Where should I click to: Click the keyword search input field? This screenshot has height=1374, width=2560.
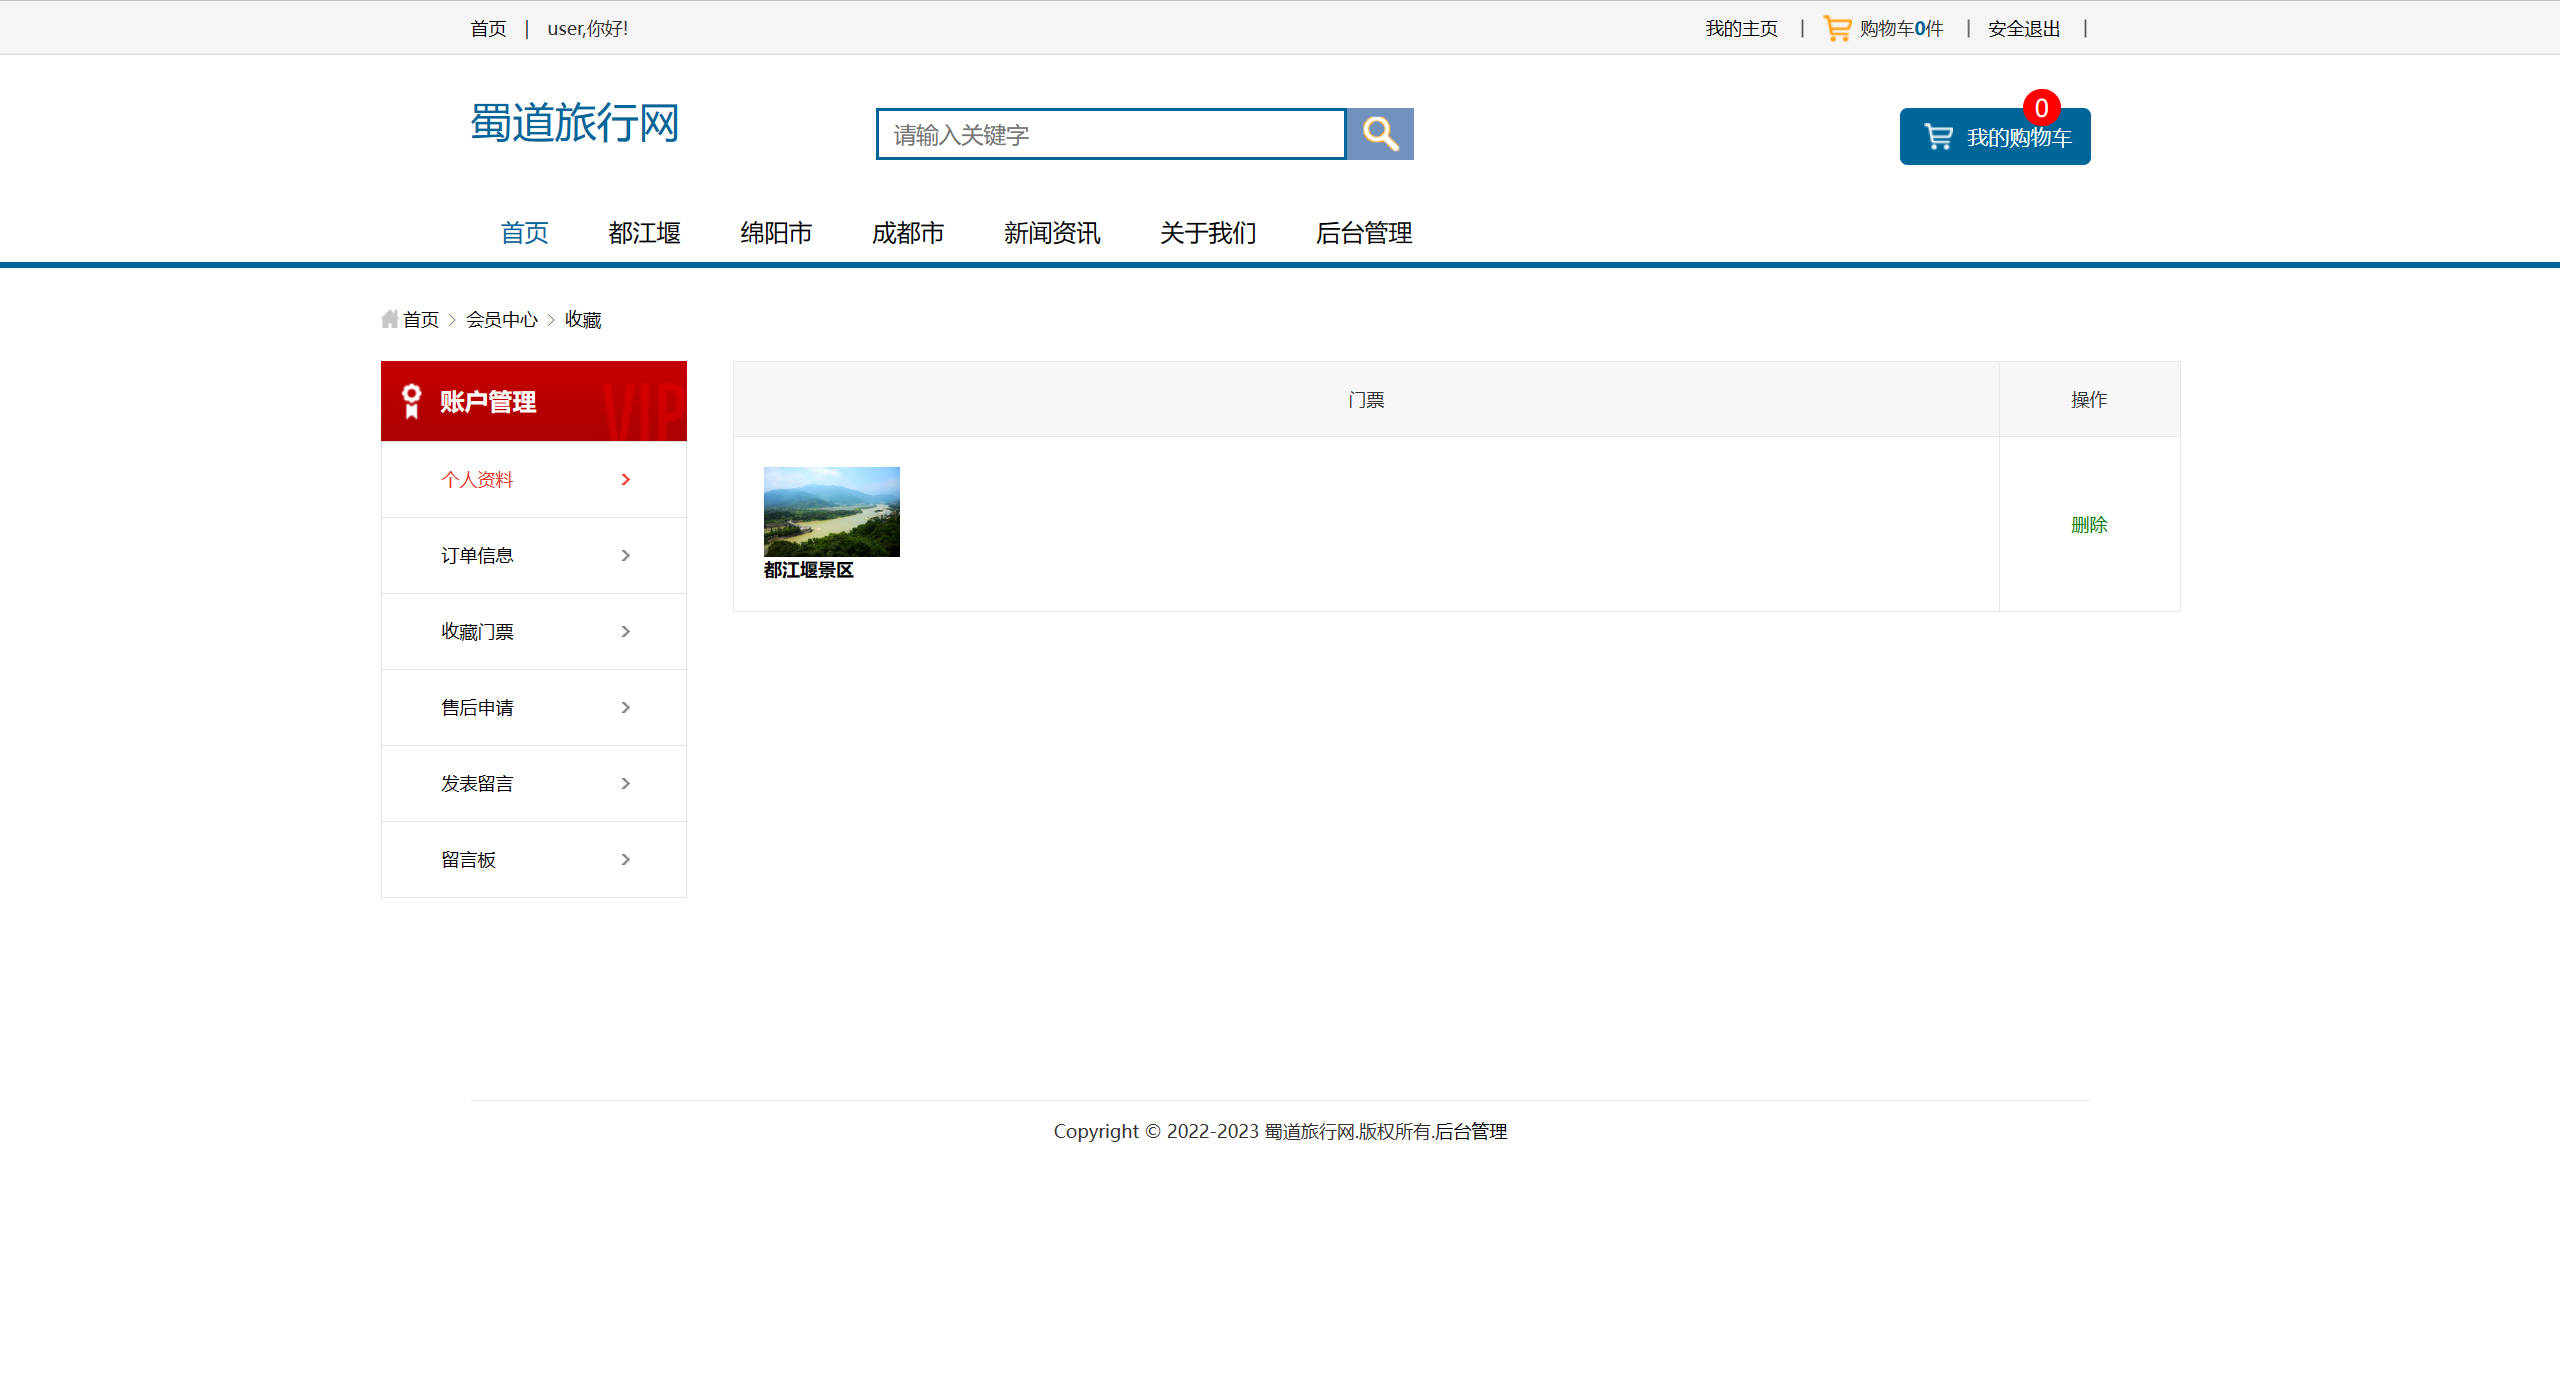tap(1110, 133)
